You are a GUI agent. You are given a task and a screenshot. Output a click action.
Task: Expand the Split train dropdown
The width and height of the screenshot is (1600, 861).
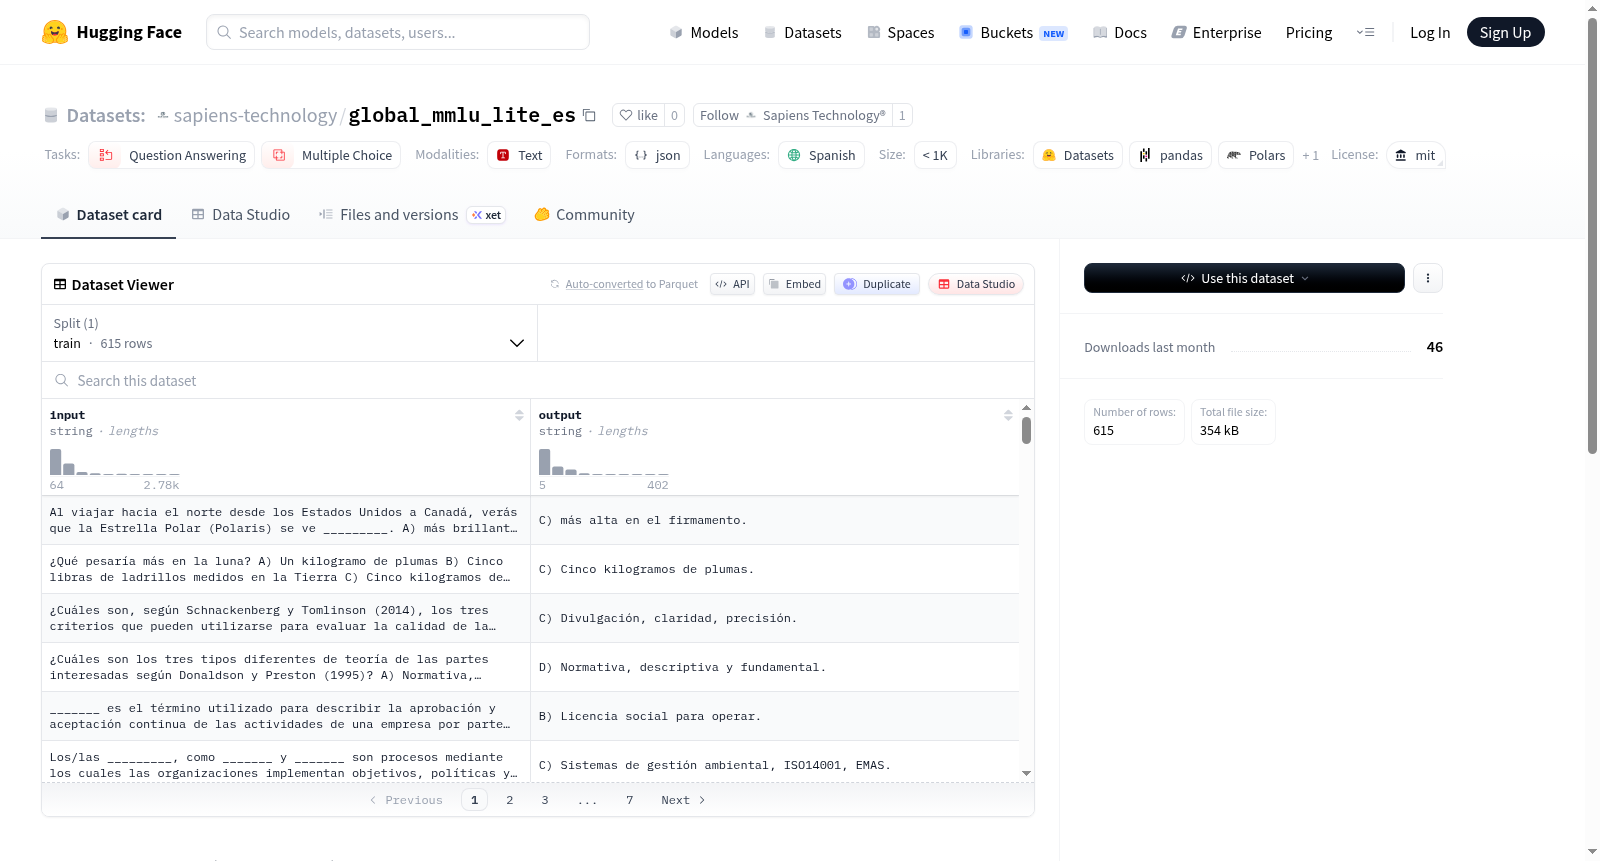289,333
